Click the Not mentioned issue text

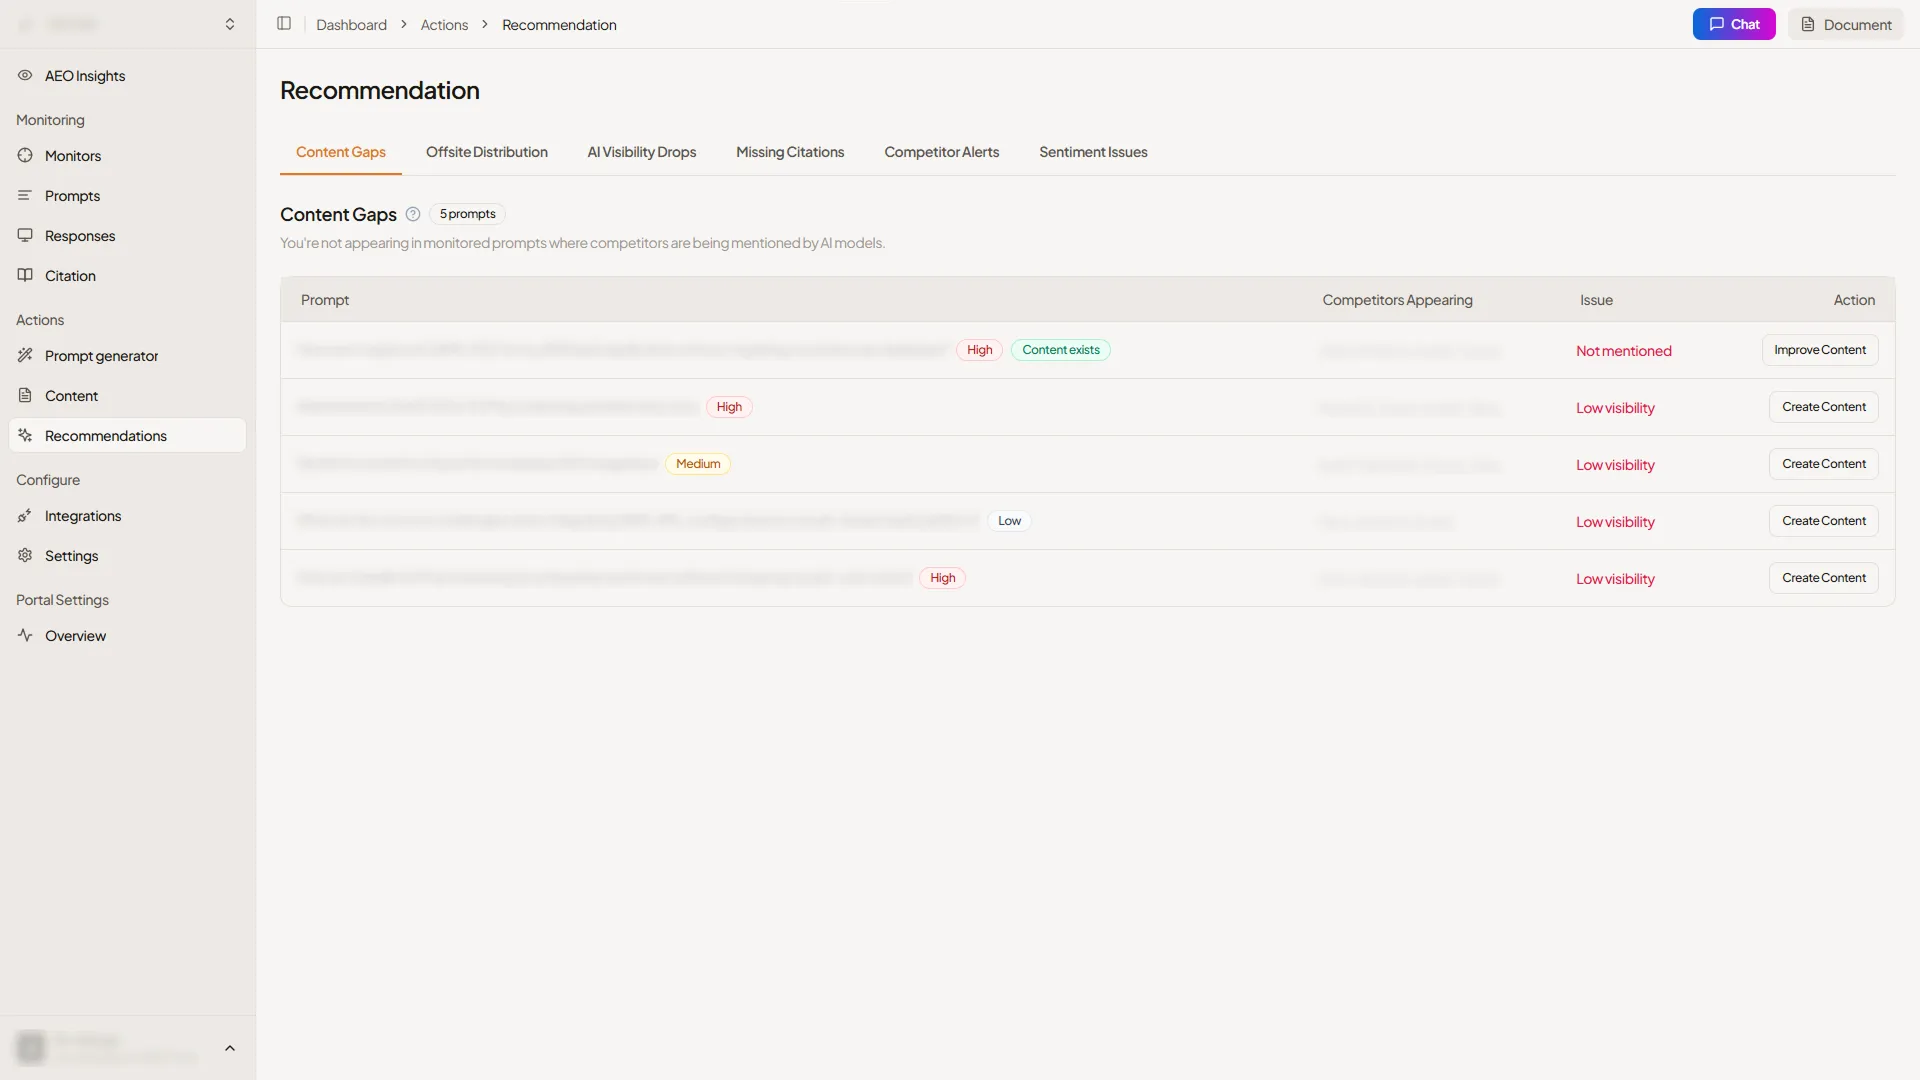1624,351
